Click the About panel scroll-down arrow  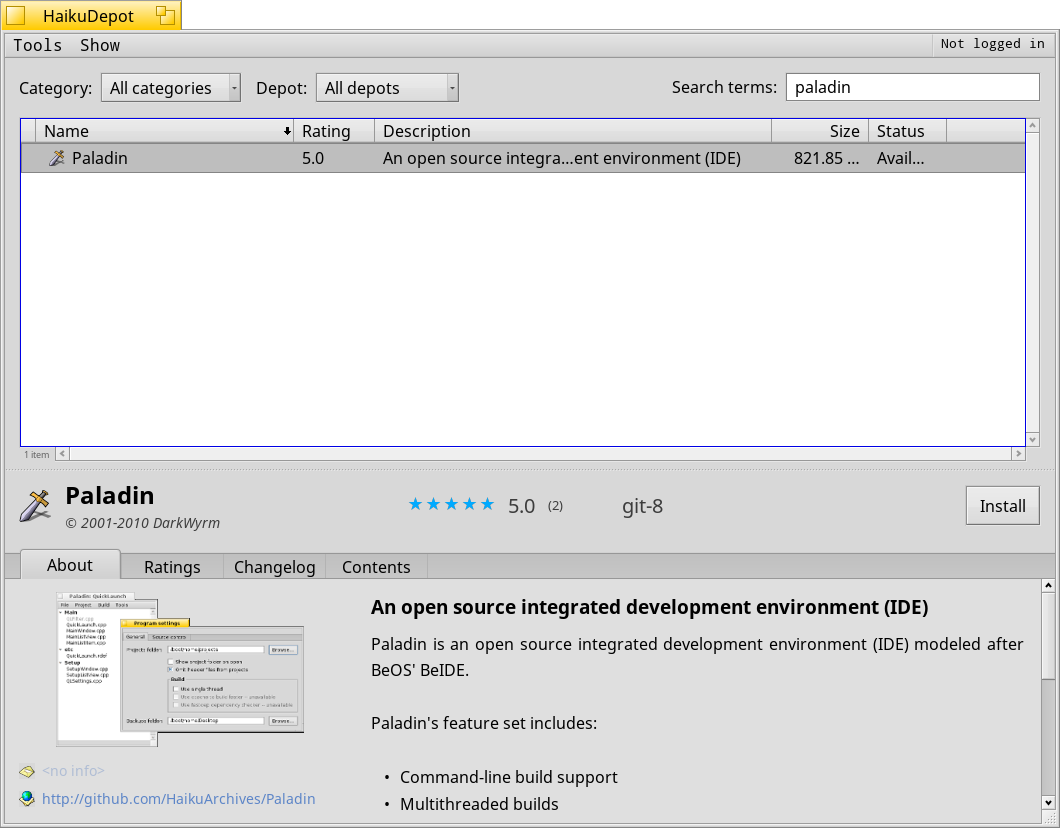pyautogui.click(x=1048, y=802)
